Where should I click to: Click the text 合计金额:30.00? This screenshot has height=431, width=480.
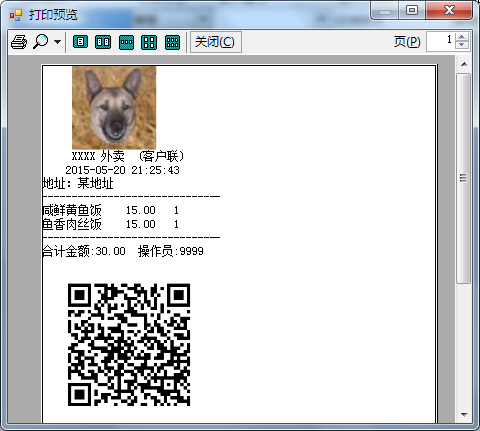click(x=84, y=251)
